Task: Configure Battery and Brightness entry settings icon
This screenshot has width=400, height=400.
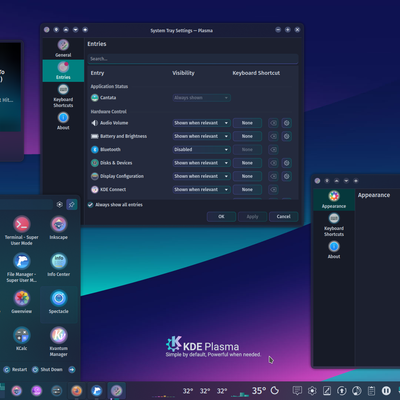Action: [x=287, y=136]
